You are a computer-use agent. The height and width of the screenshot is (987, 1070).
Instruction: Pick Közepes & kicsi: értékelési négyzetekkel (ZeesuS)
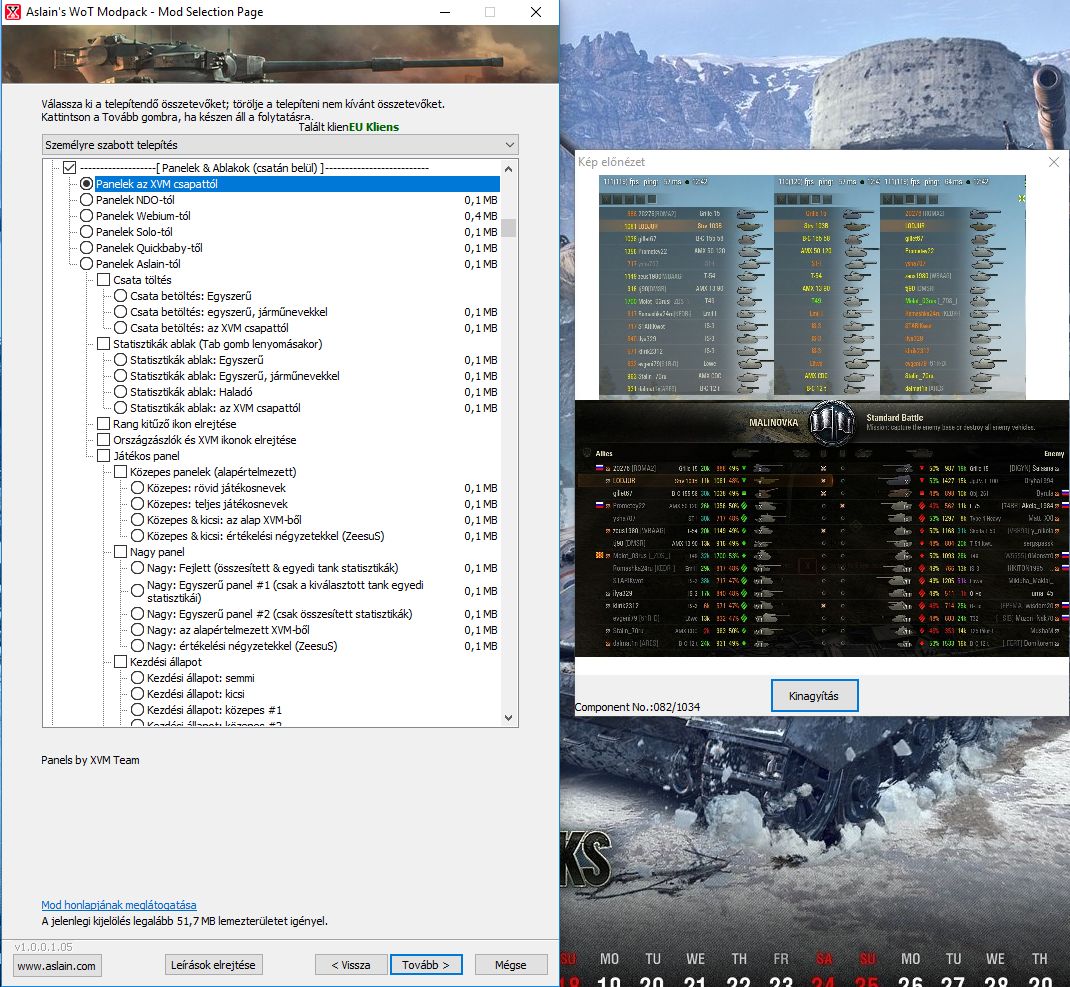coord(138,537)
